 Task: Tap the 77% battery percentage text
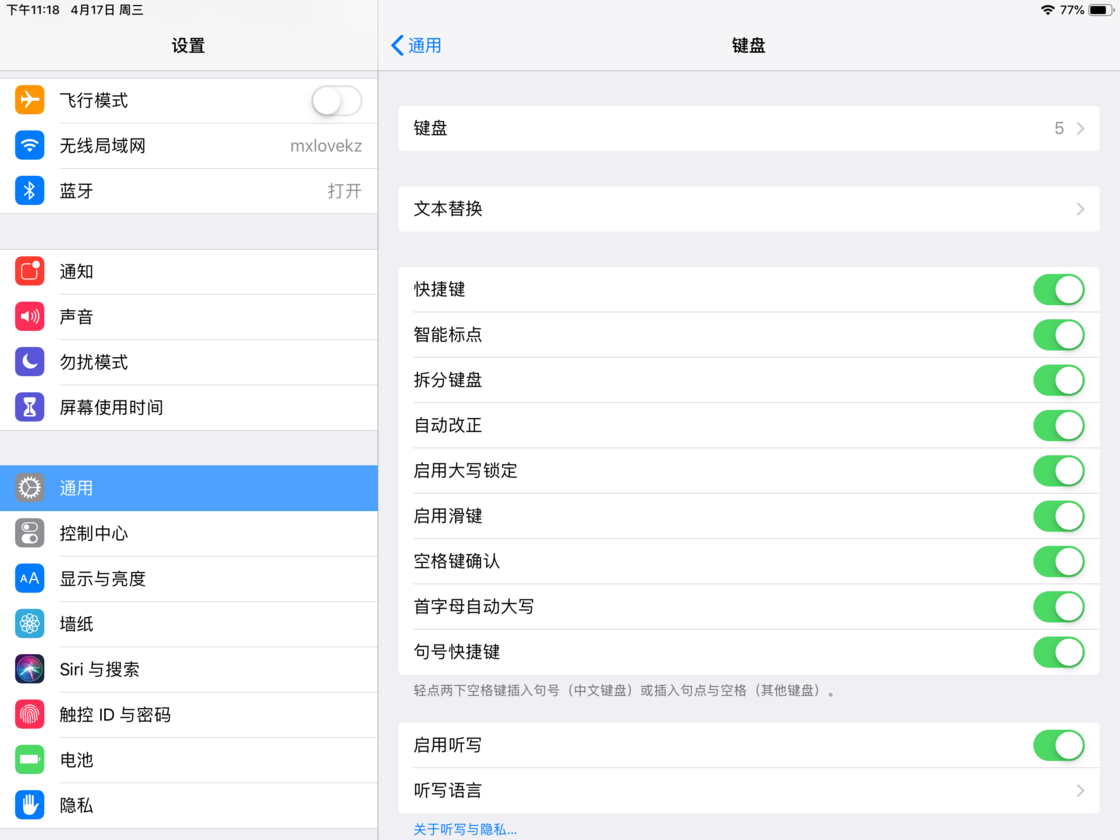(1071, 10)
